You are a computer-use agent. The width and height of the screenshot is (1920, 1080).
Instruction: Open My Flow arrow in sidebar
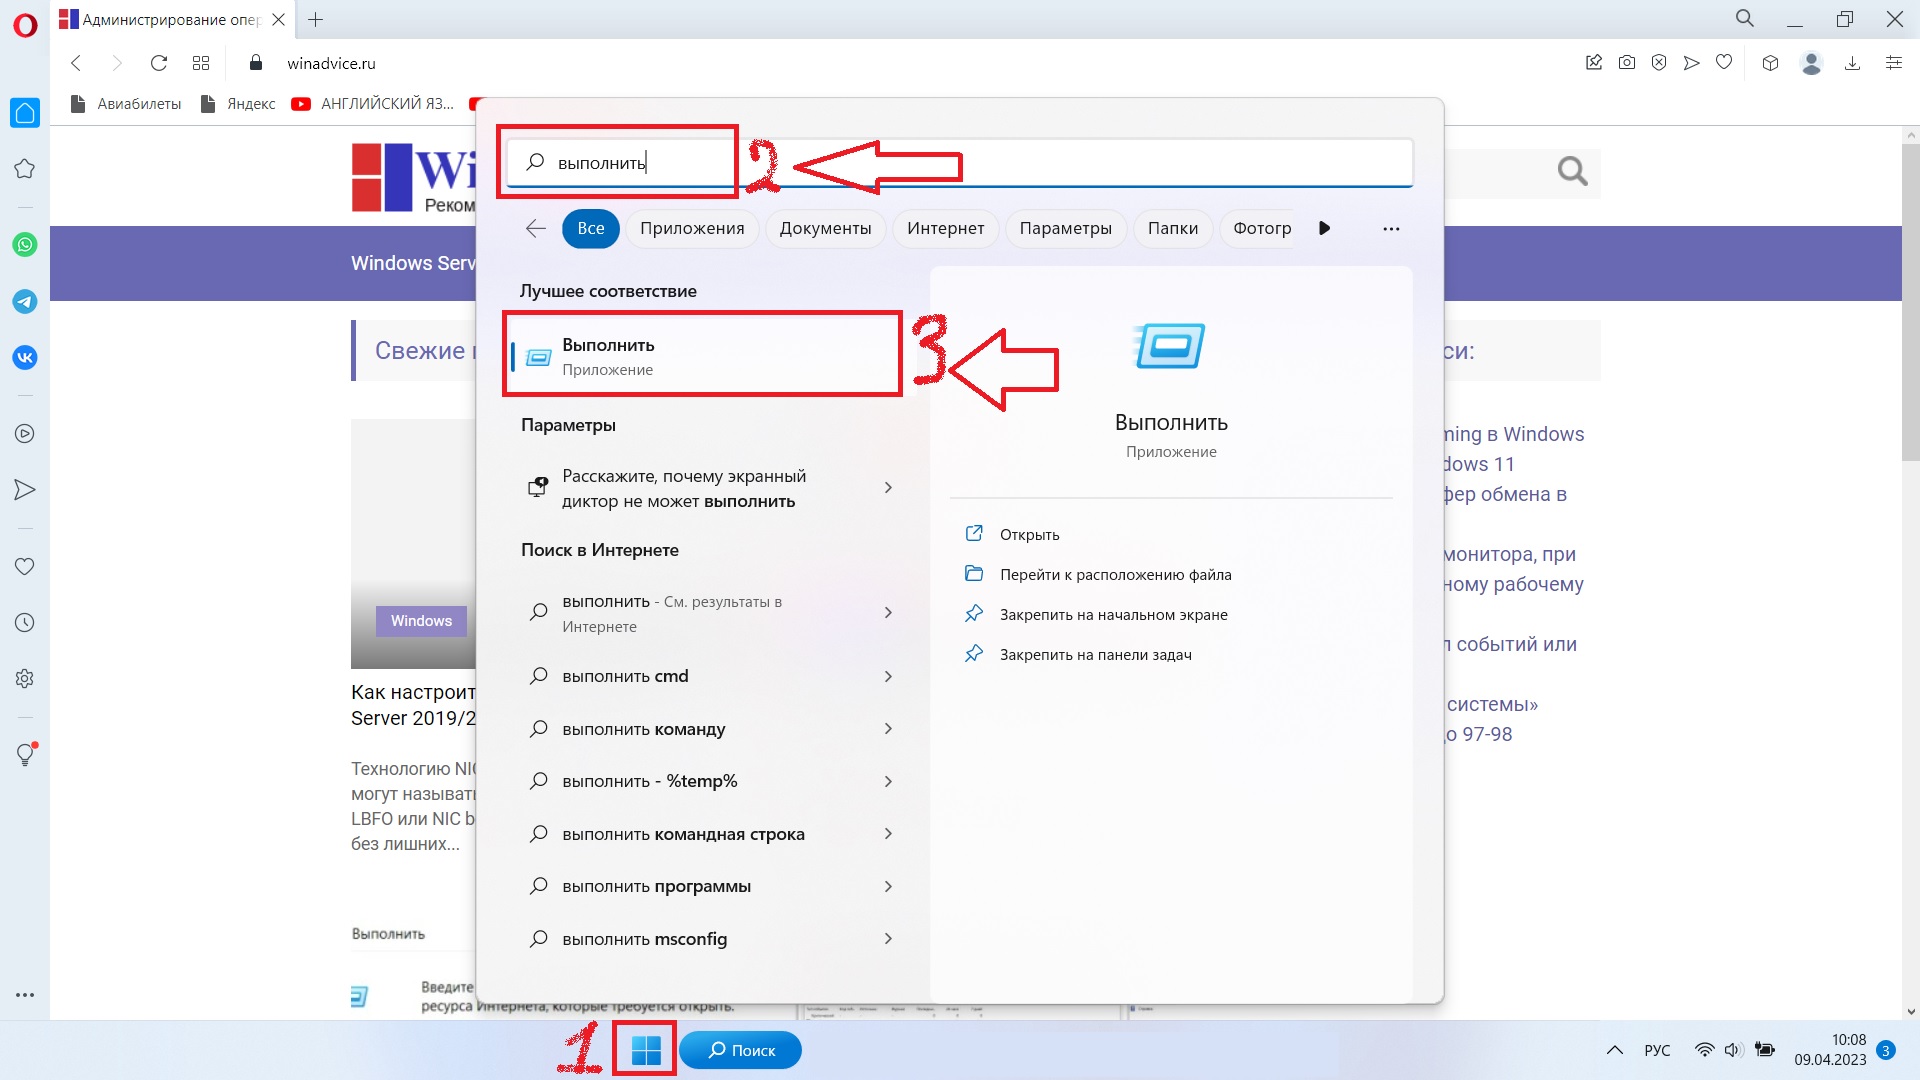(x=25, y=490)
